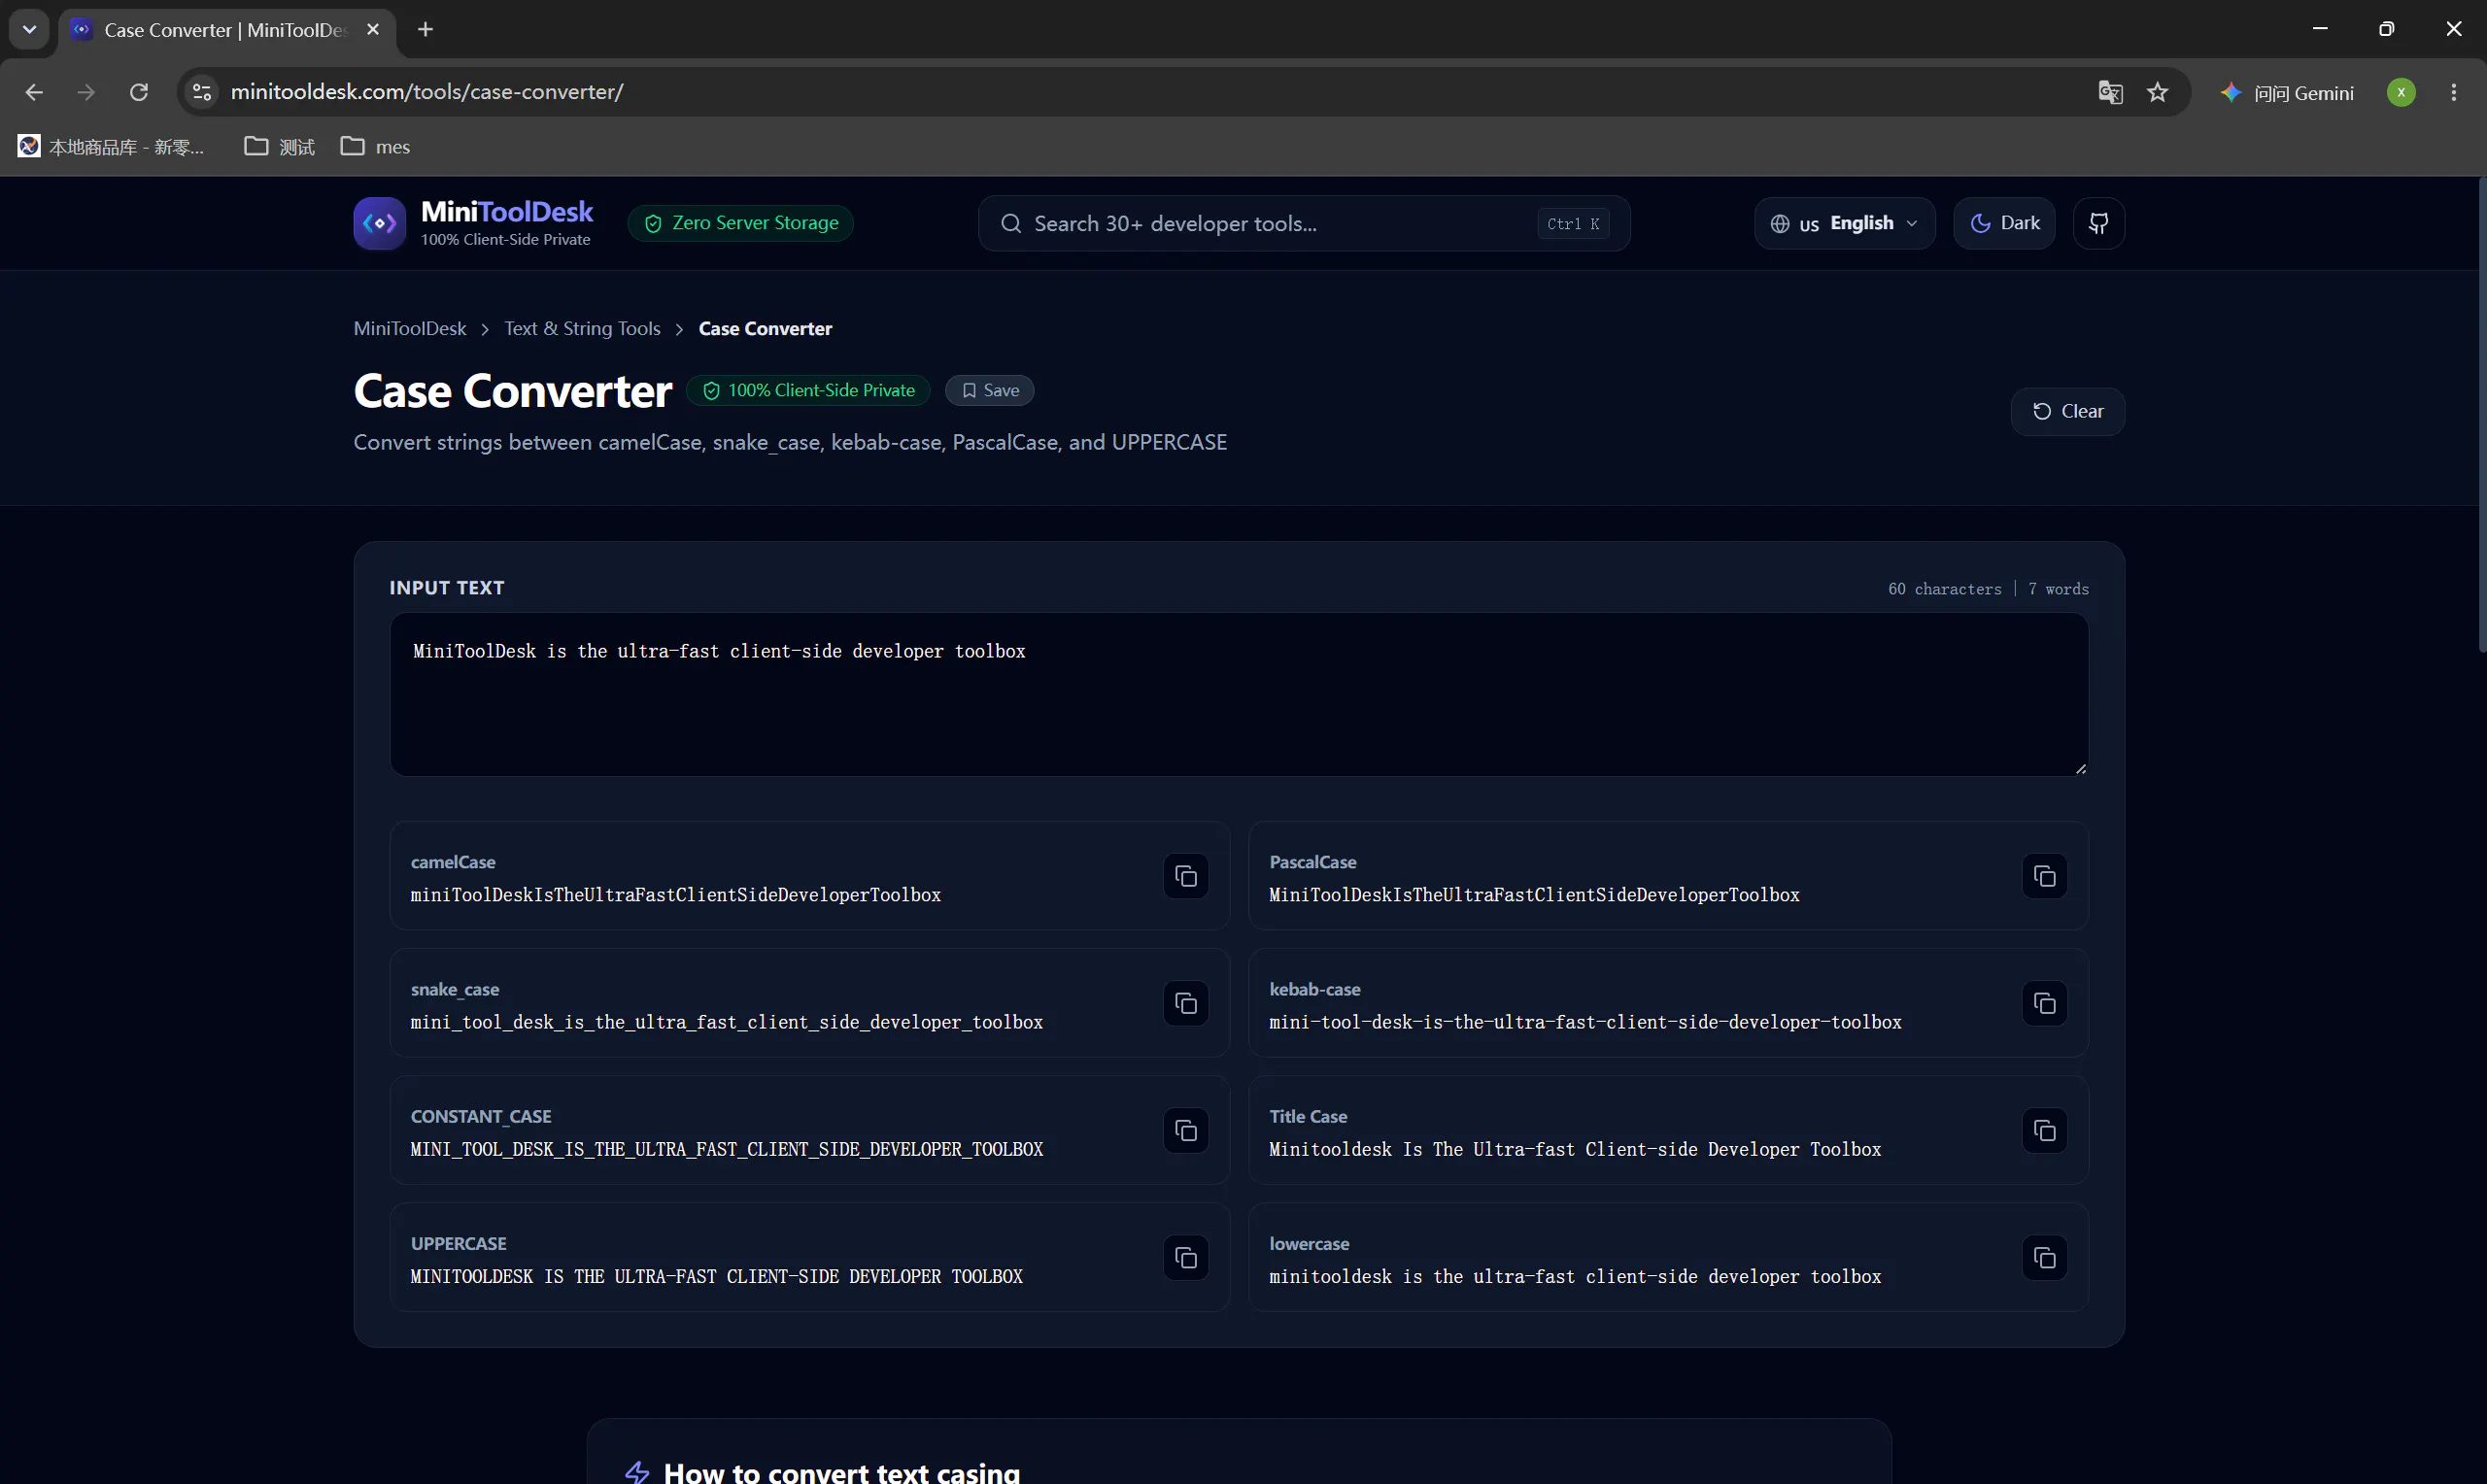The width and height of the screenshot is (2487, 1484).
Task: View site information icon in address bar
Action: click(202, 92)
